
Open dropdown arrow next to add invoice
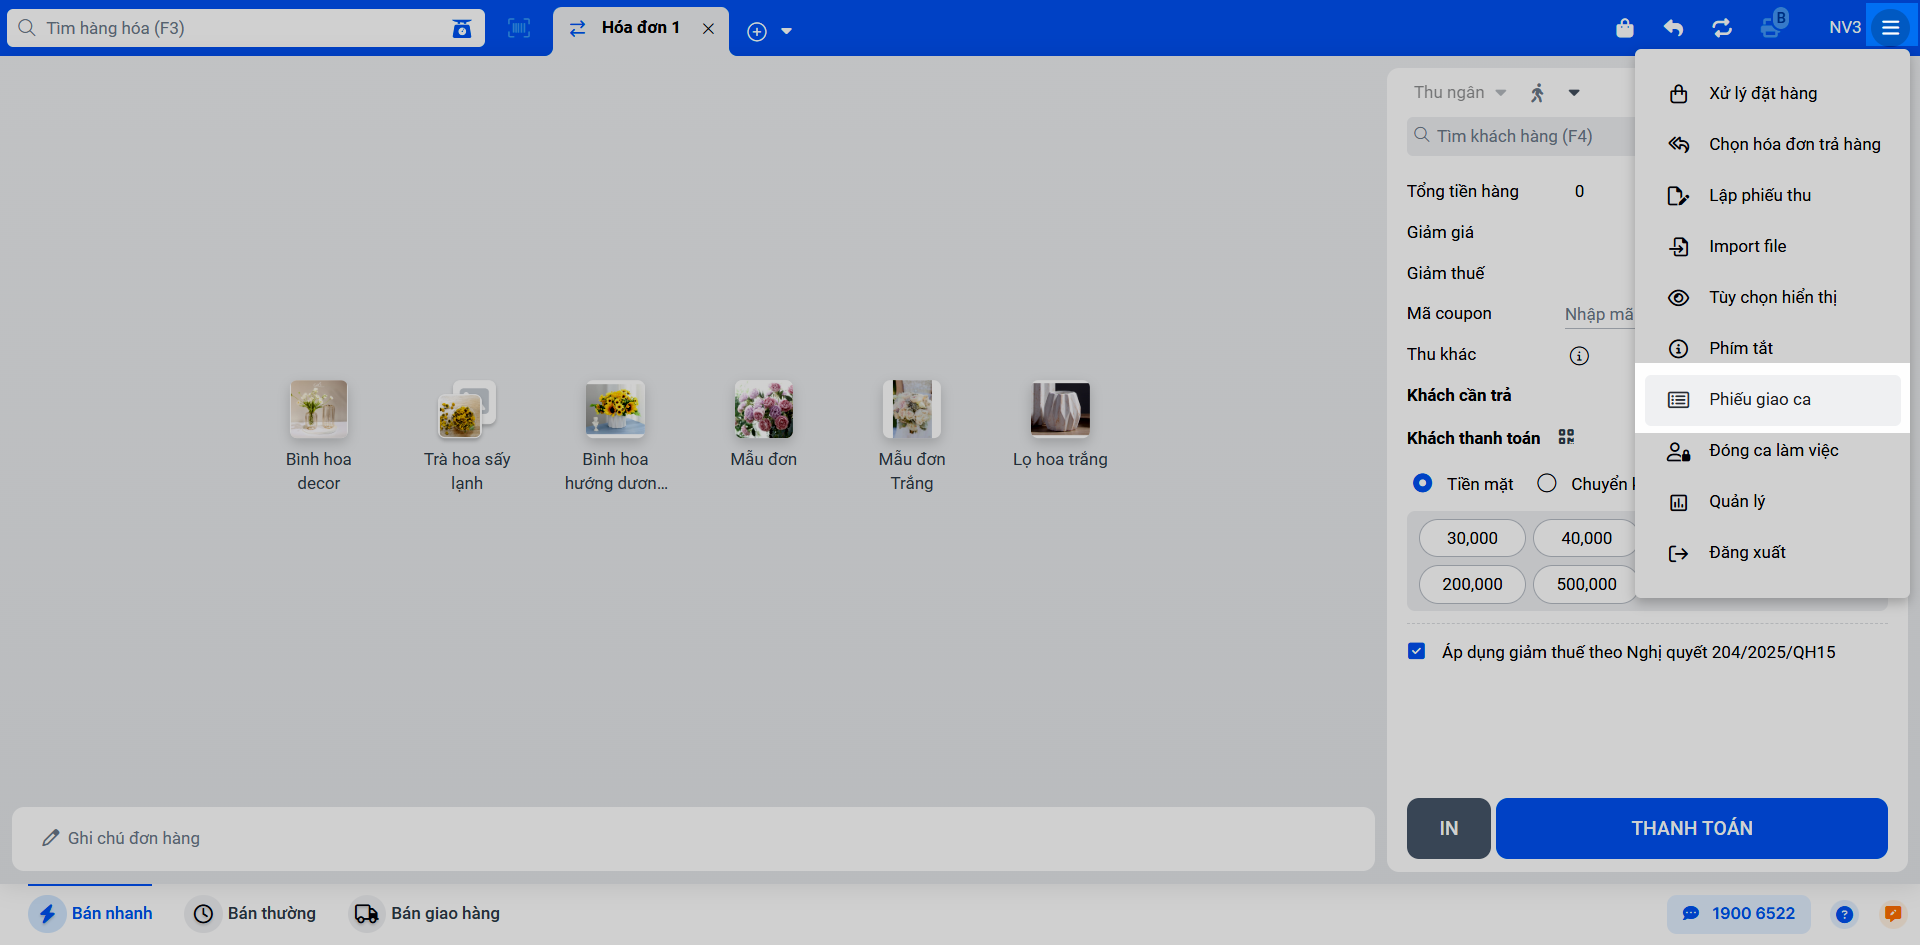click(787, 31)
